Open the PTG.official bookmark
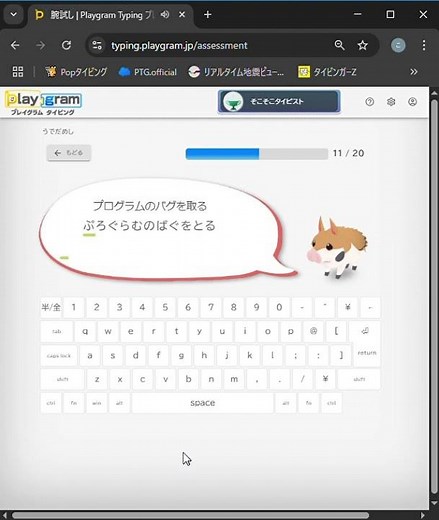439x520 pixels. (x=148, y=72)
